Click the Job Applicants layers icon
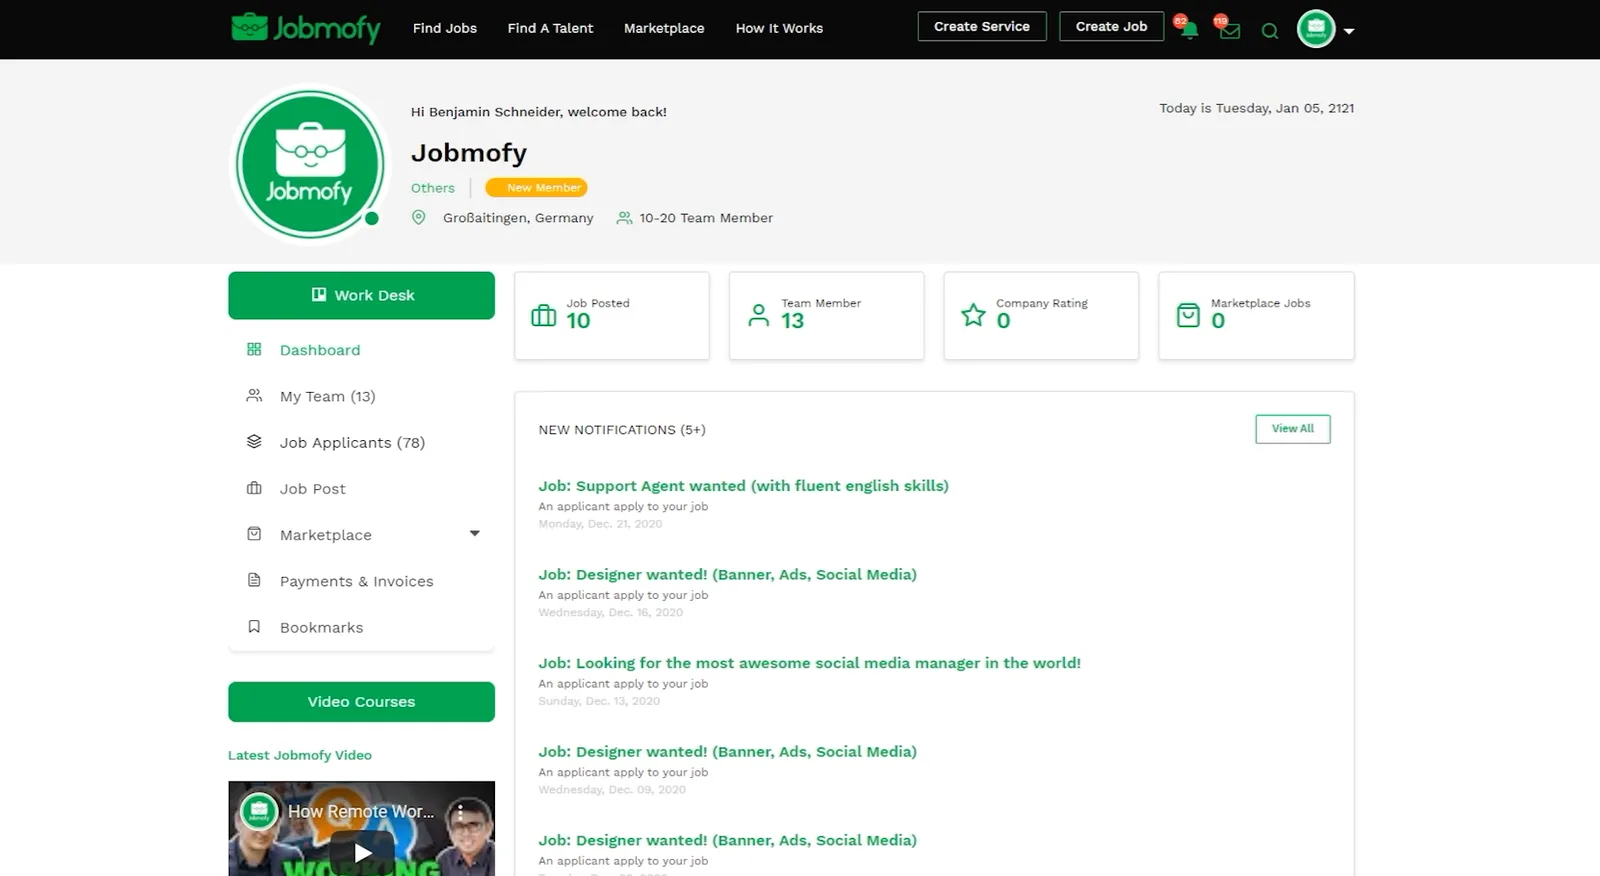Image resolution: width=1600 pixels, height=876 pixels. pyautogui.click(x=254, y=441)
